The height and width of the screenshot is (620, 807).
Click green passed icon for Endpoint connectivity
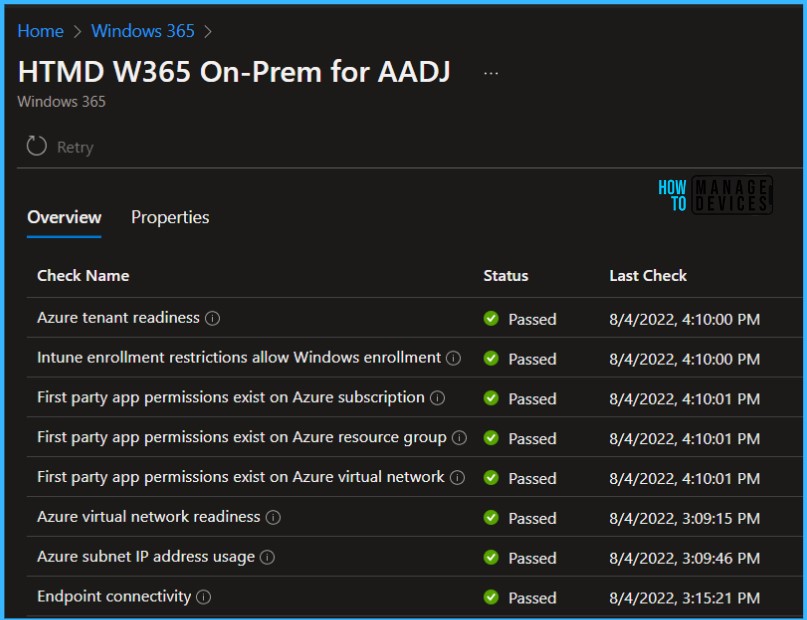(491, 597)
